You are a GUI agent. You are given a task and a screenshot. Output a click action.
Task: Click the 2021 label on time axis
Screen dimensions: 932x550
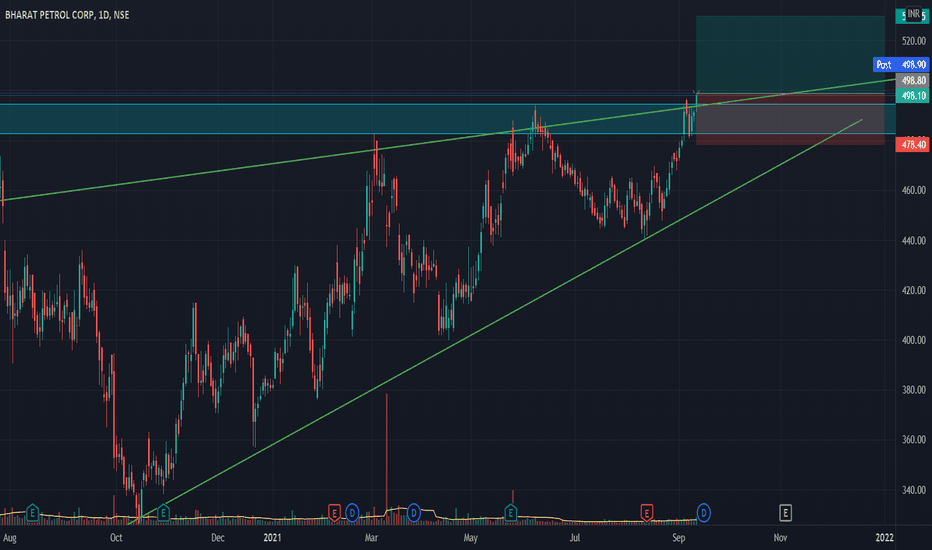pos(272,538)
